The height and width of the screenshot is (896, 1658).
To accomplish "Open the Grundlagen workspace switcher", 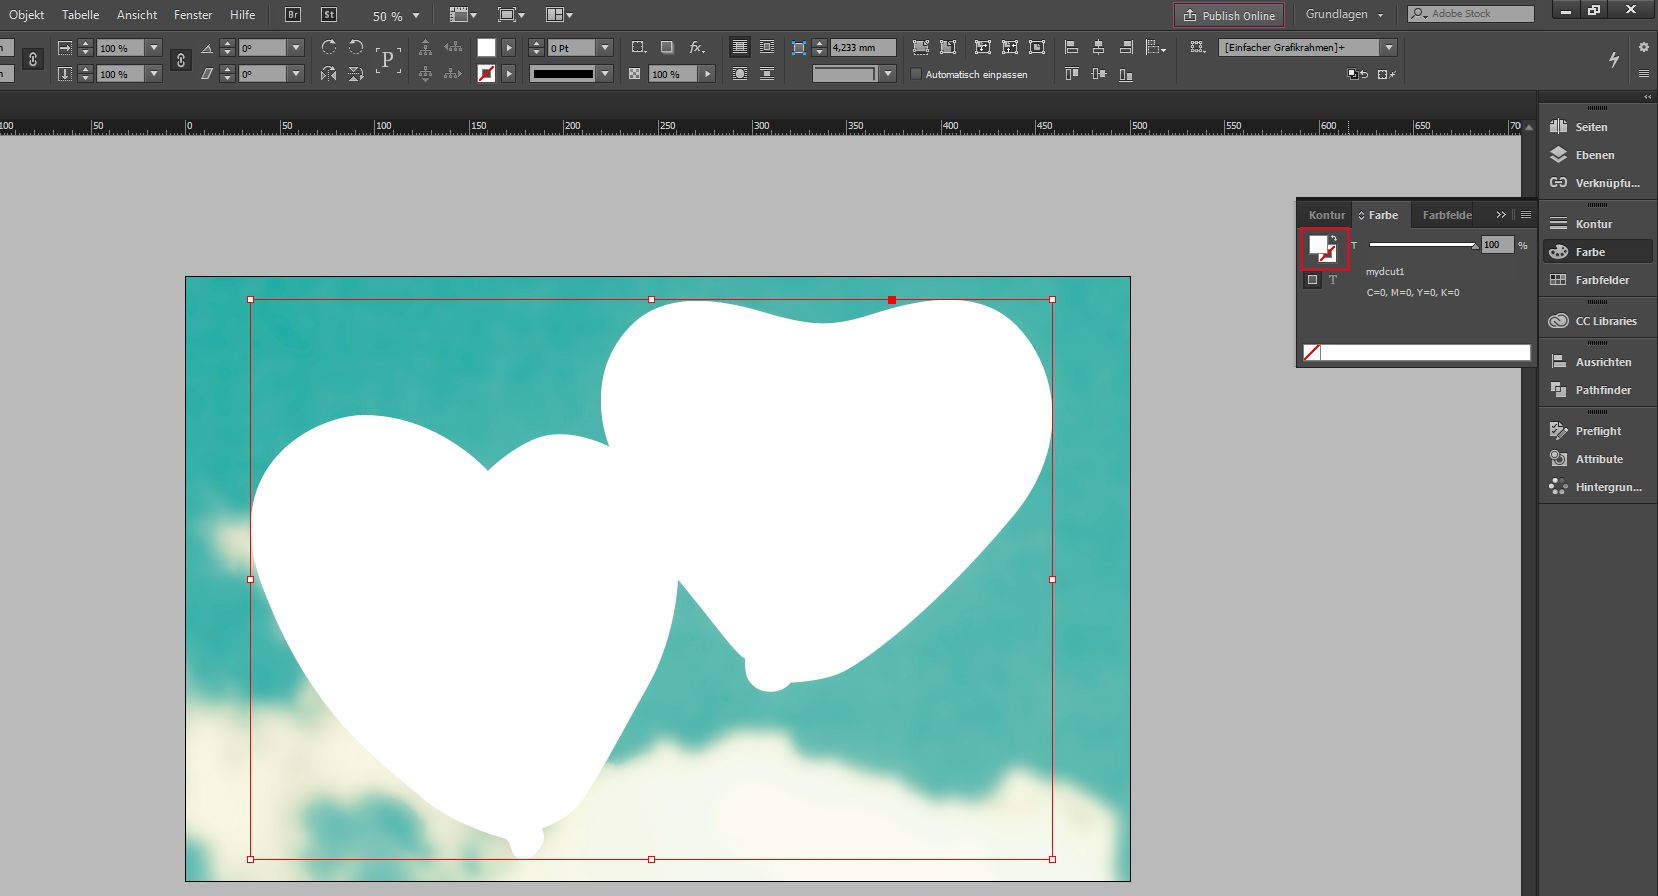I will pyautogui.click(x=1345, y=14).
